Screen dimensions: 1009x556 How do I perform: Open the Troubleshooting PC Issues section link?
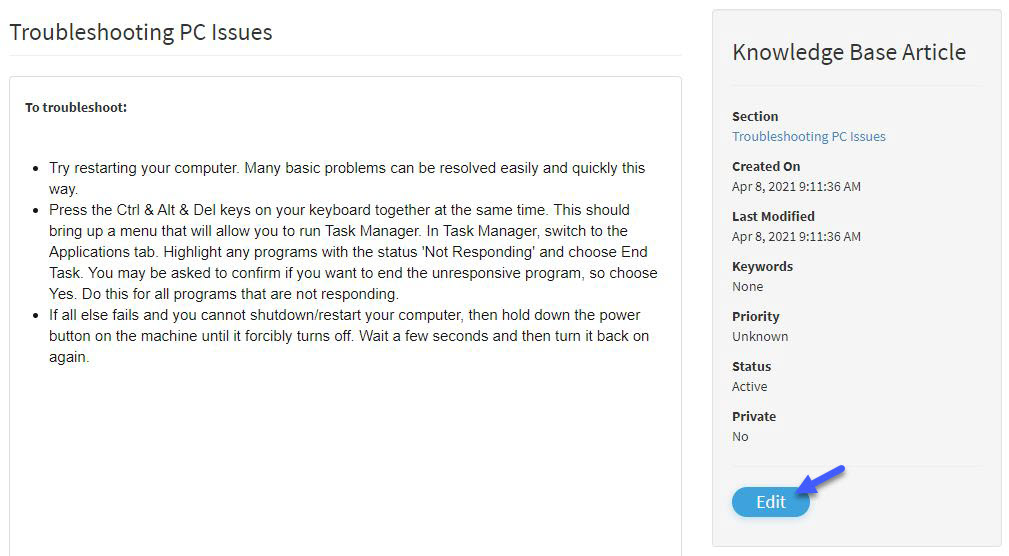click(x=808, y=136)
